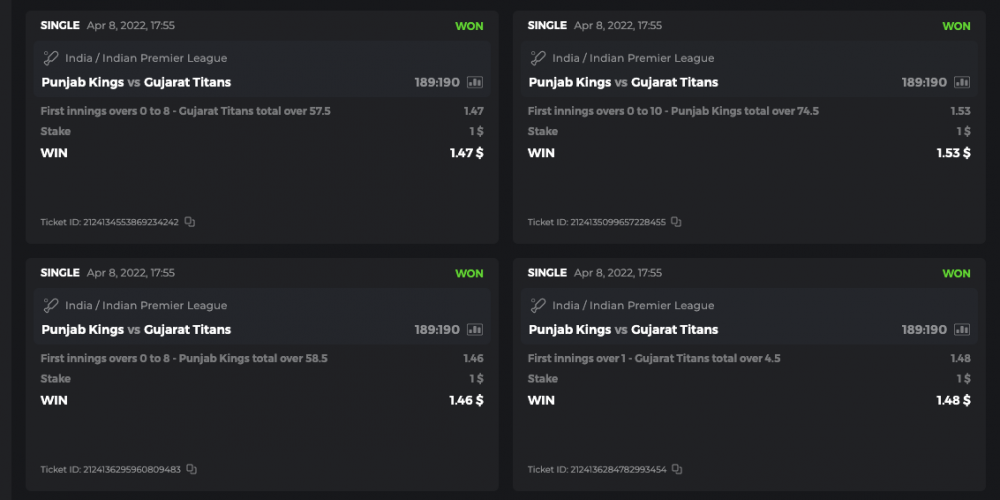The width and height of the screenshot is (1000, 500).
Task: Open Punjab Kings vs Gujarat Titans in 1.53 bet
Action: [x=623, y=82]
